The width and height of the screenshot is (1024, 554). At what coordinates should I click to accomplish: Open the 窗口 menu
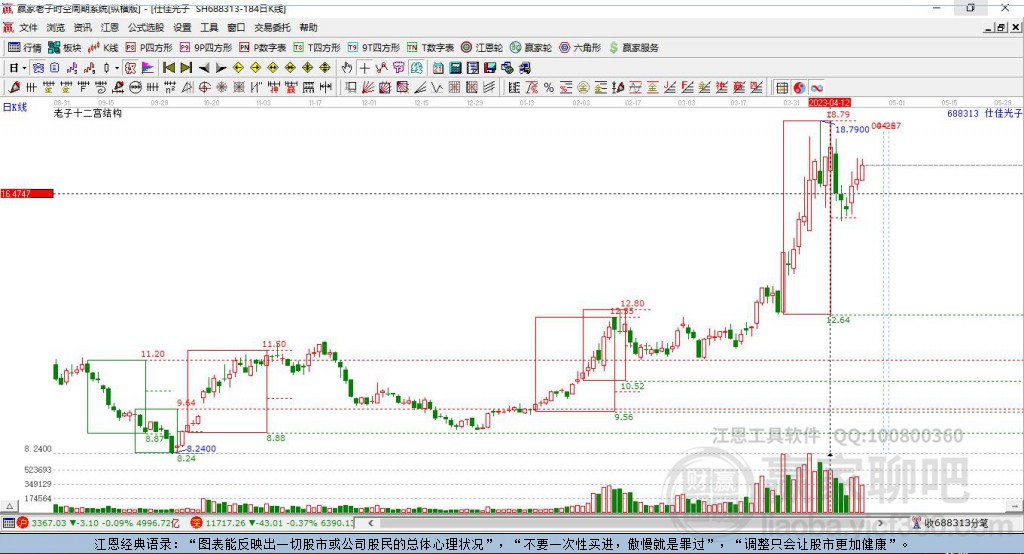tap(236, 27)
